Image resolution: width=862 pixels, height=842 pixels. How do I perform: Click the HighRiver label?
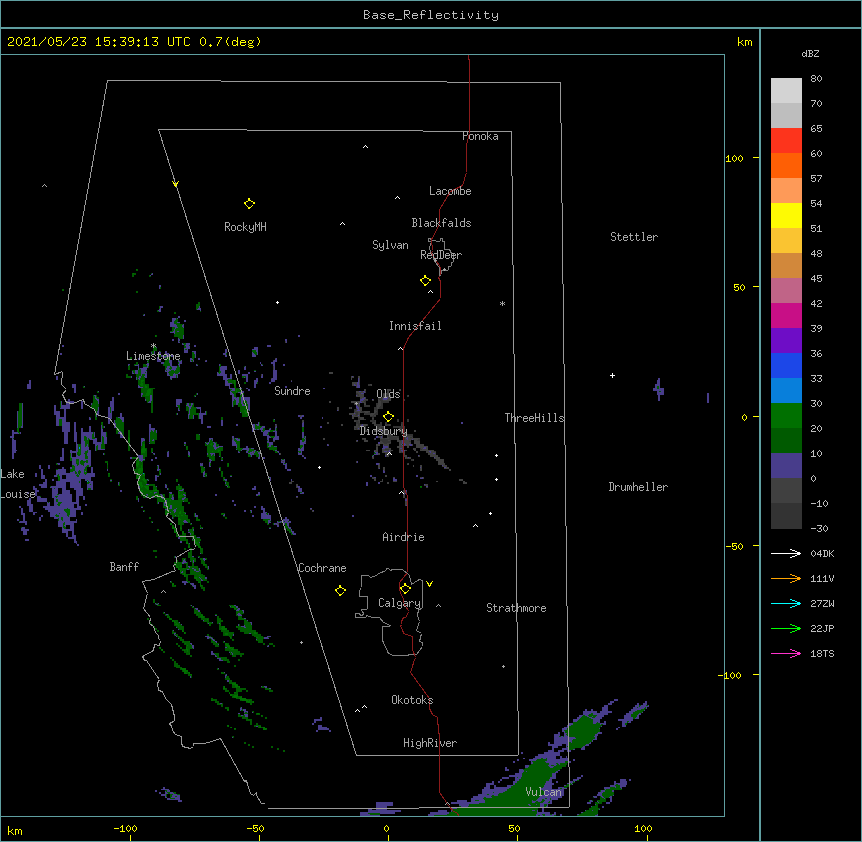click(x=430, y=743)
